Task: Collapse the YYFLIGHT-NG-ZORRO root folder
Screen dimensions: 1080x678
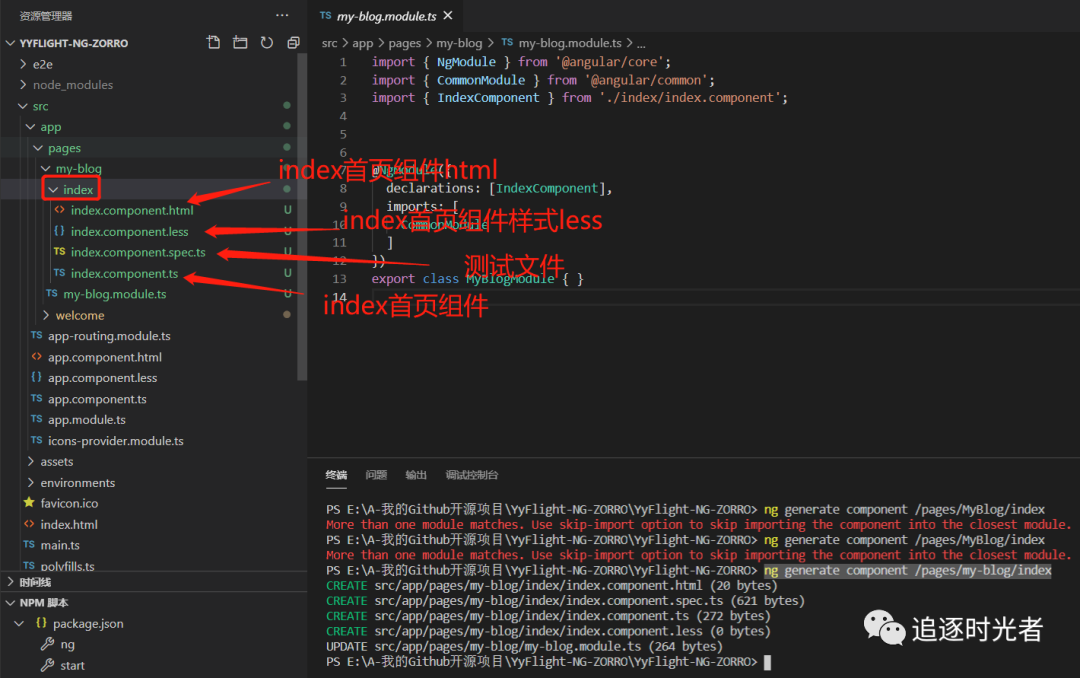Action: click(10, 43)
